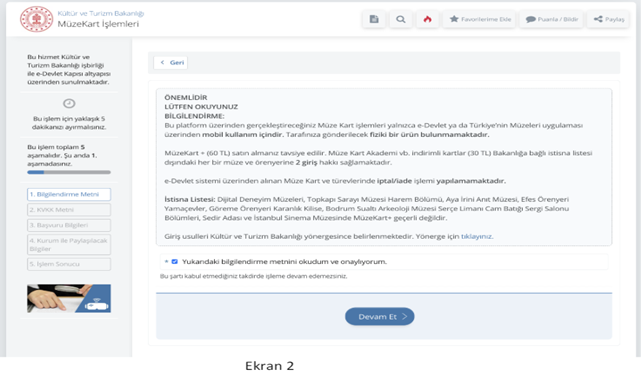Click the clock icon in sidebar
641x380 pixels.
pyautogui.click(x=69, y=103)
